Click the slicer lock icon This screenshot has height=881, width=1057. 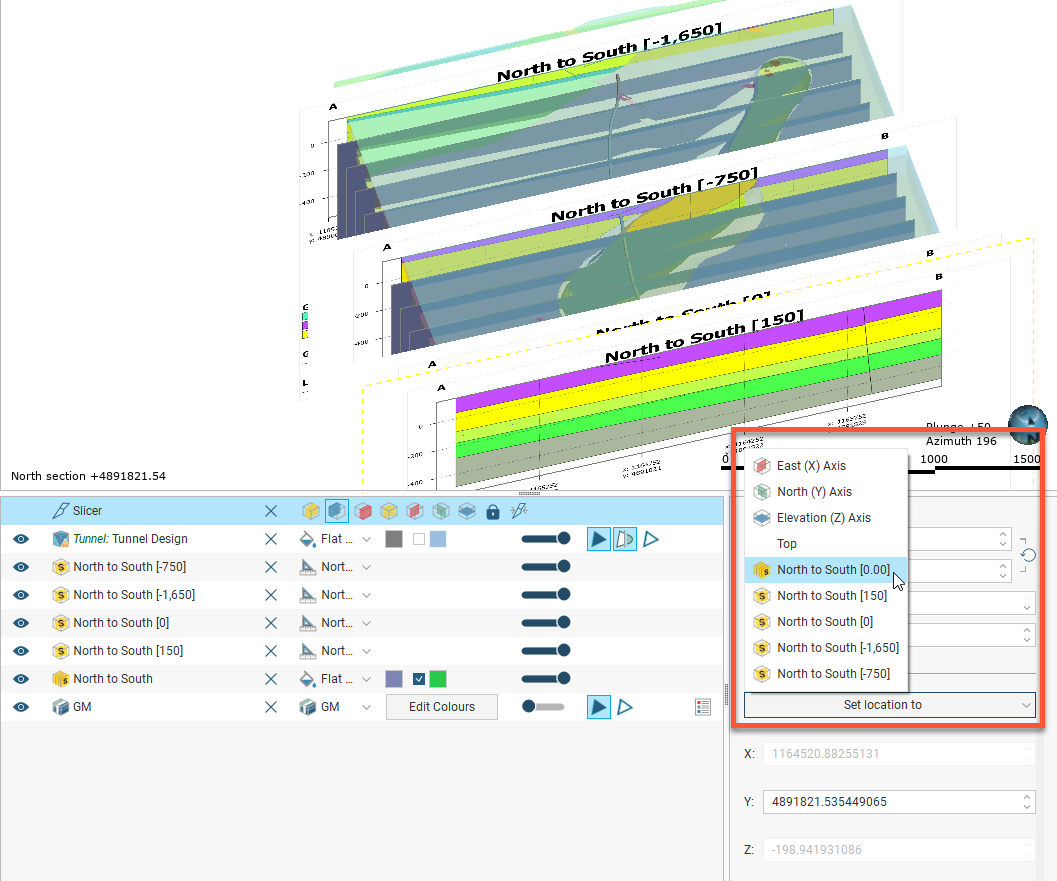coord(492,511)
